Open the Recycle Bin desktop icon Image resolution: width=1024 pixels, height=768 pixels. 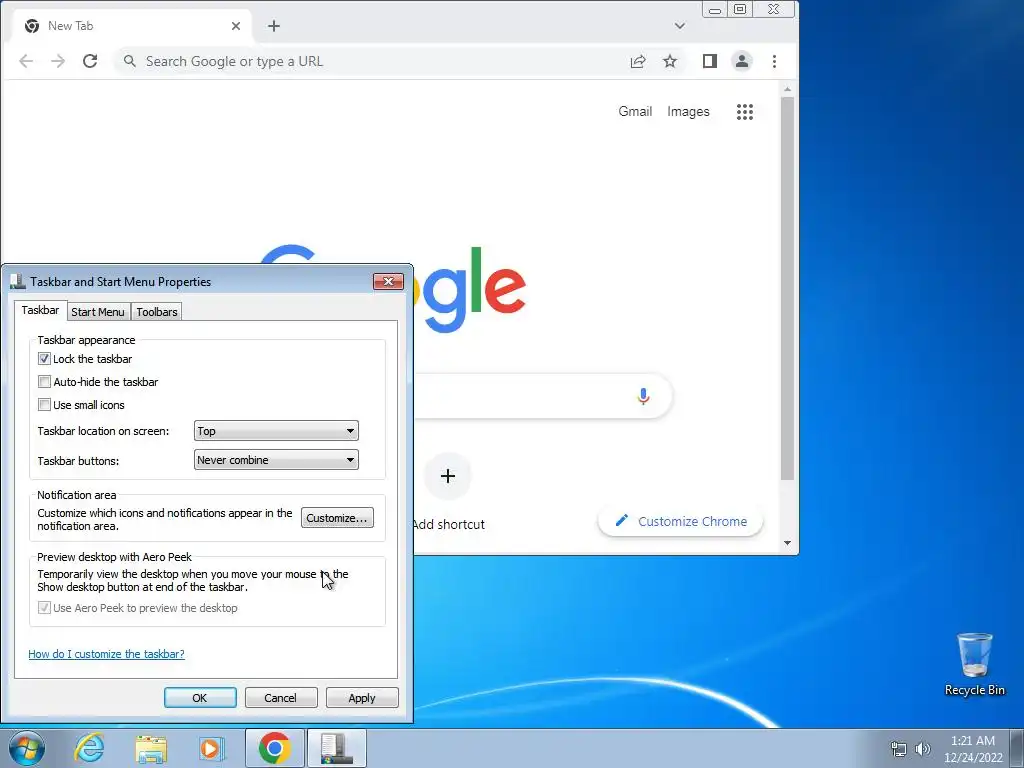point(974,664)
